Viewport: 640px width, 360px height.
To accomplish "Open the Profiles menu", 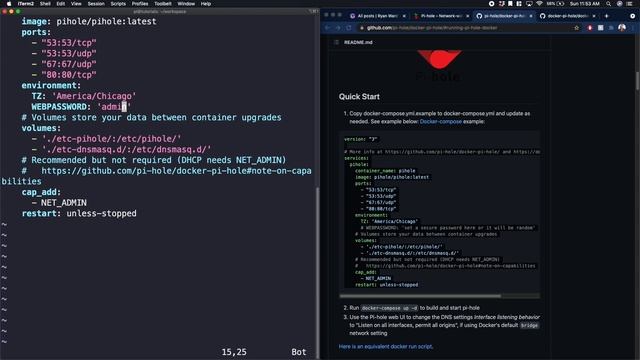I will [x=140, y=4].
